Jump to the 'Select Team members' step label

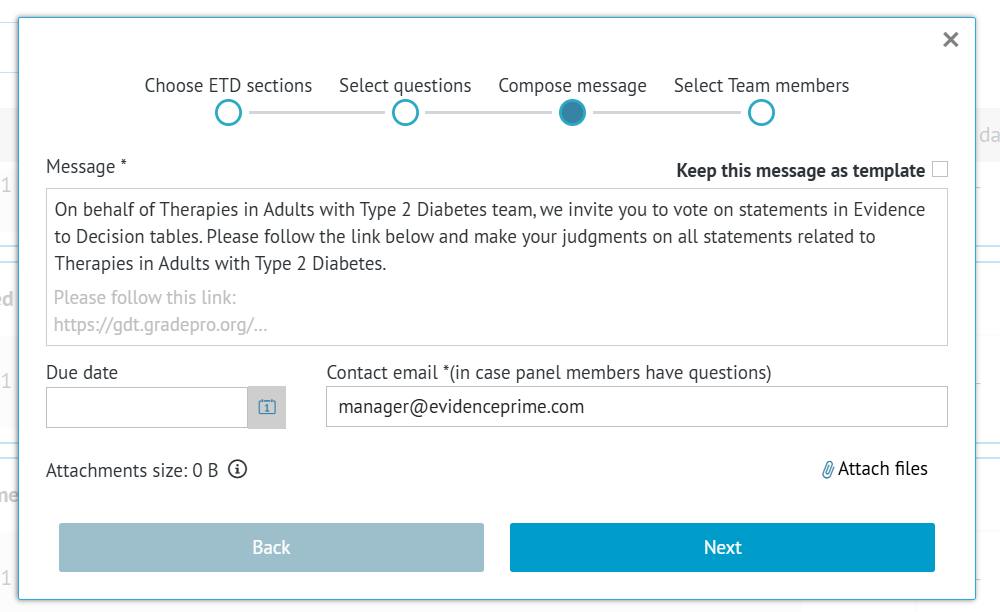click(x=761, y=86)
